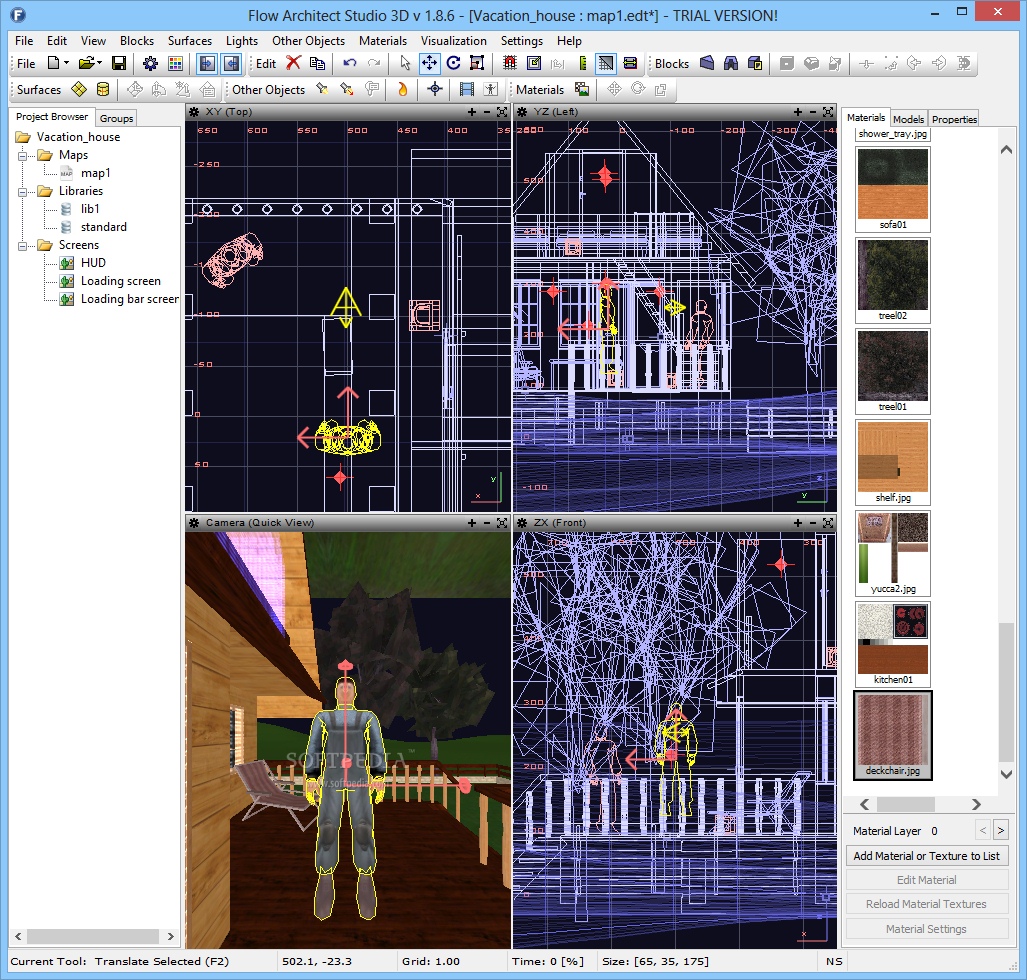The height and width of the screenshot is (980, 1027).
Task: Select Loading screen in Screens folder
Action: [121, 281]
